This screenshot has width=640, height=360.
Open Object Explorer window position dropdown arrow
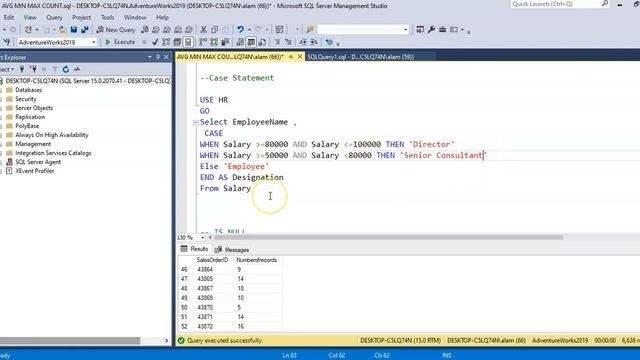(150, 57)
